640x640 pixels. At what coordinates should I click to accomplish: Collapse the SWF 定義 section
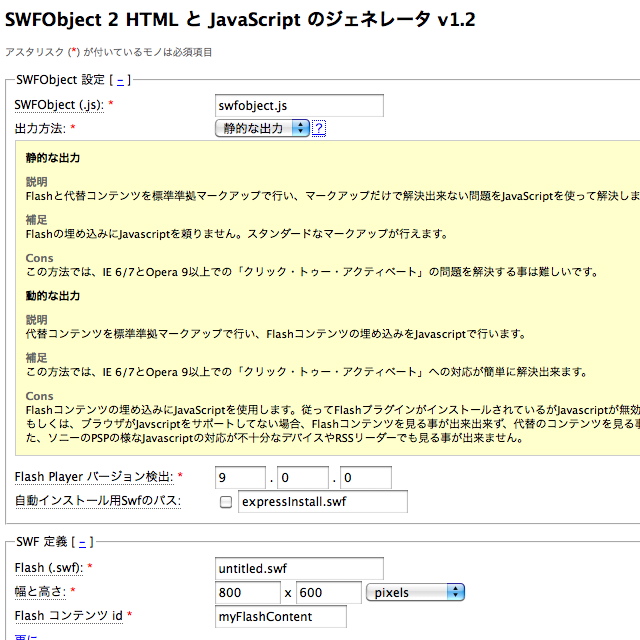pyautogui.click(x=83, y=542)
